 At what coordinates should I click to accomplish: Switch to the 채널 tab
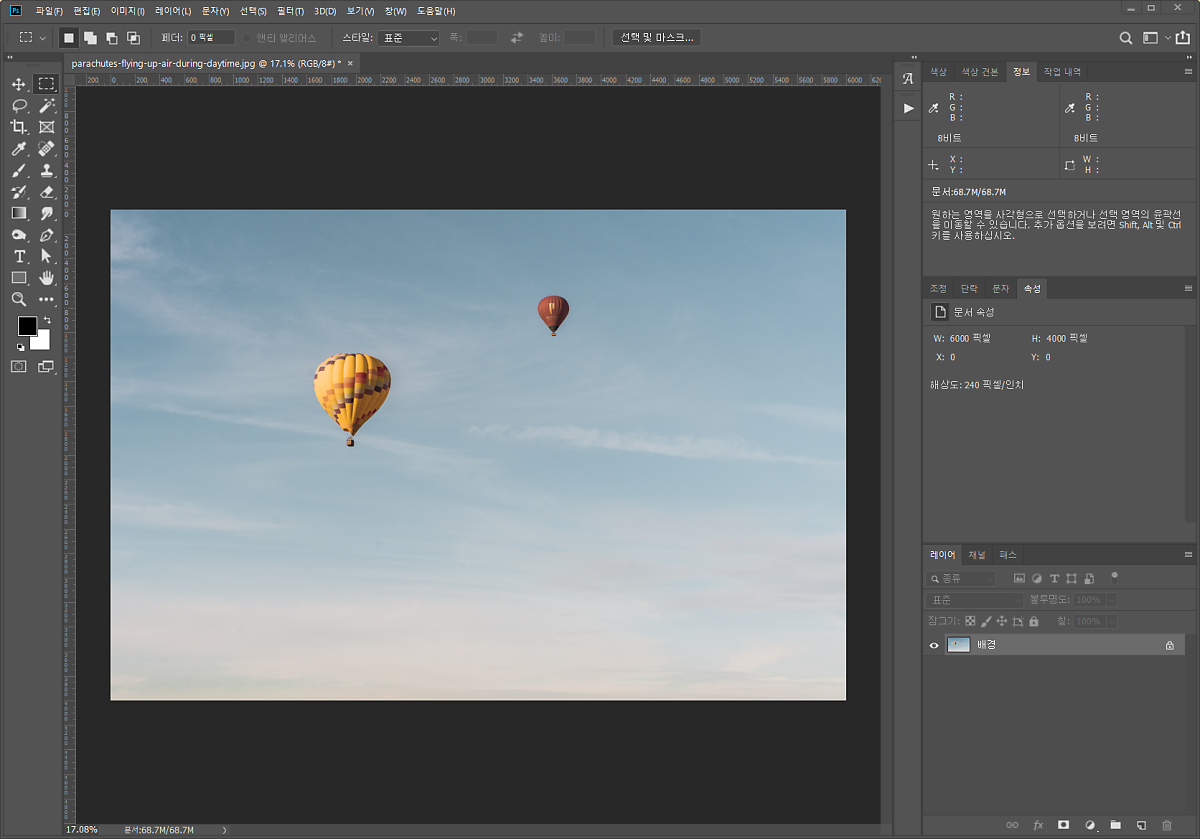[977, 555]
